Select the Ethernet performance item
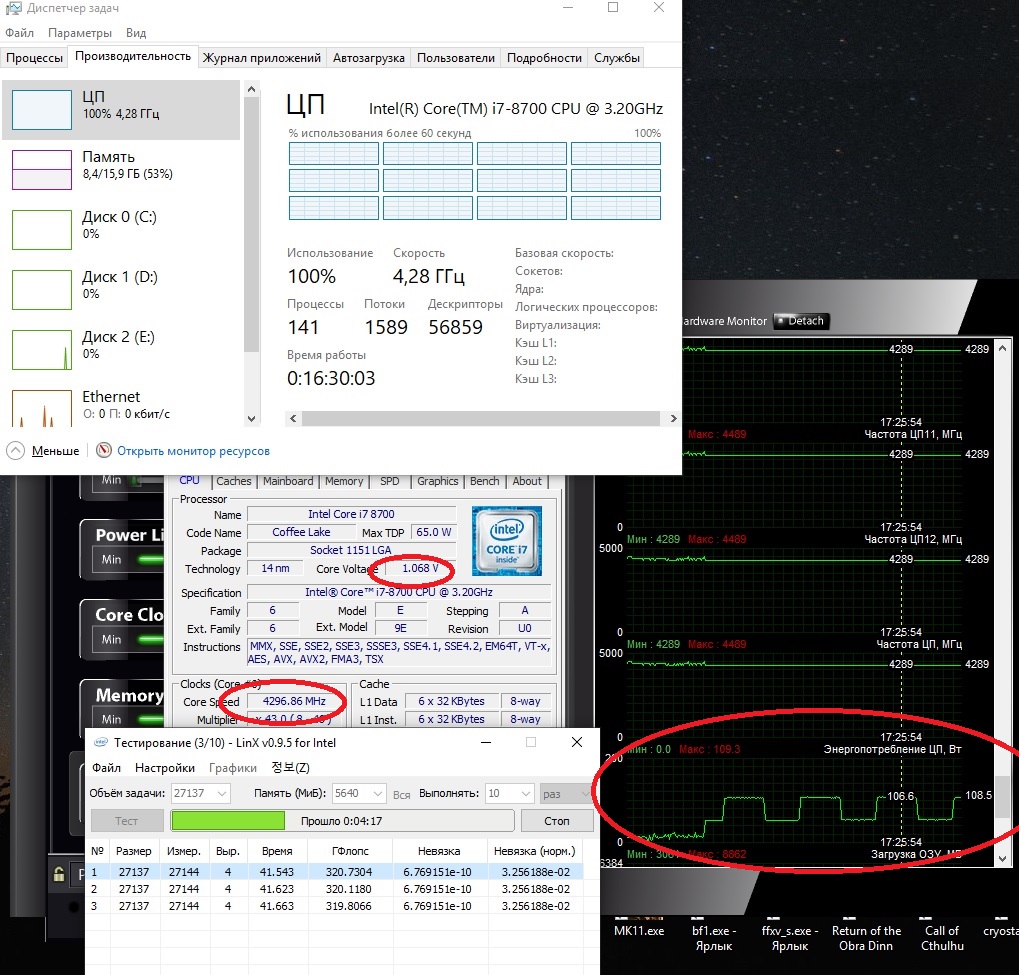1019x975 pixels. click(x=121, y=408)
